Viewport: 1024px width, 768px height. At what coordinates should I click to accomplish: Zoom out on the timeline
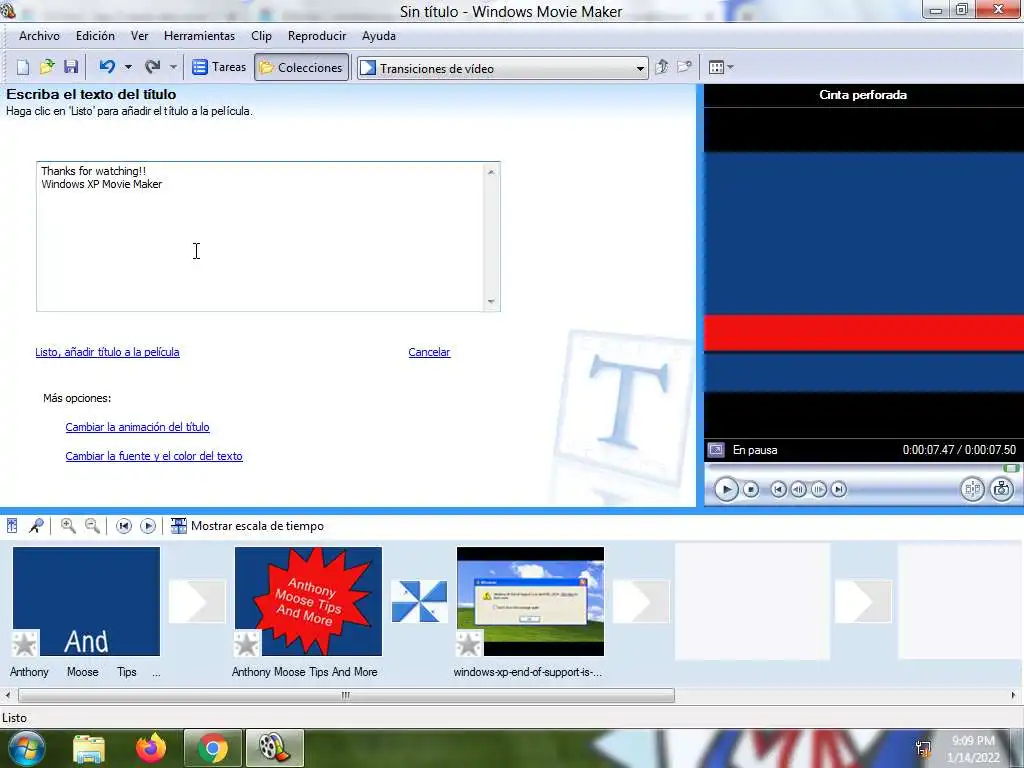coord(92,526)
